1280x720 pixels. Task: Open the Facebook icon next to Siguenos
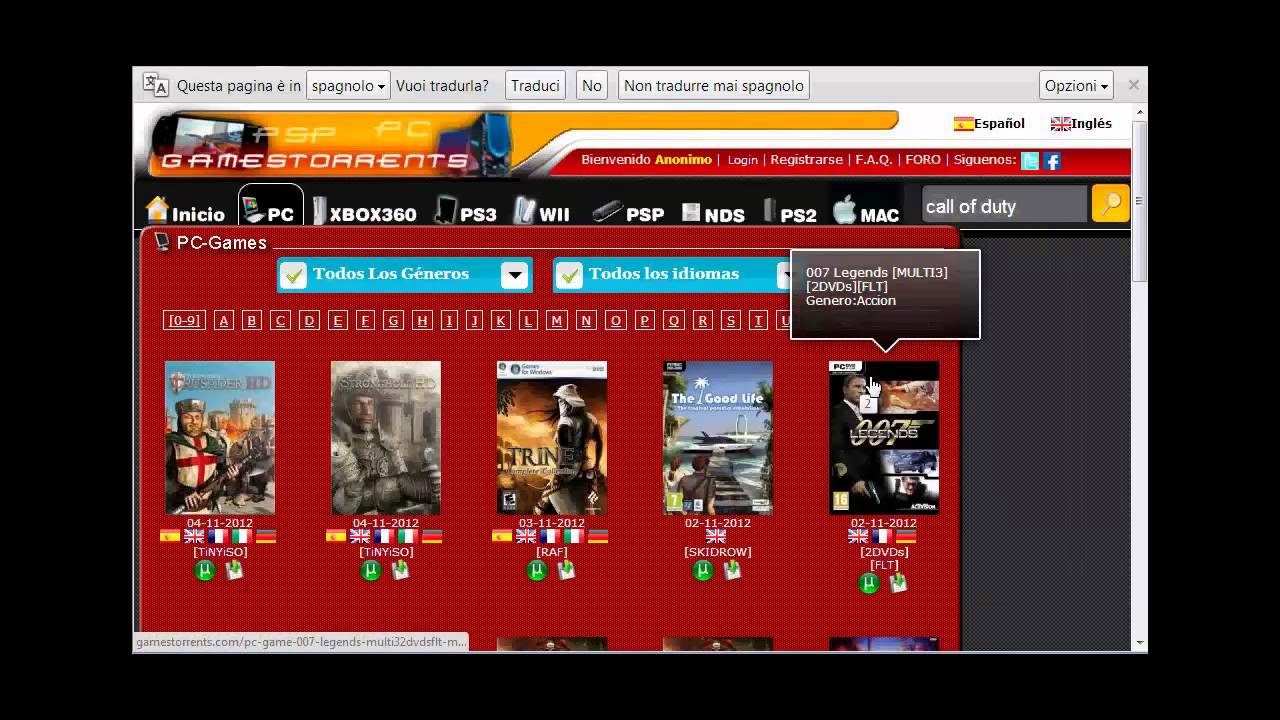pyautogui.click(x=1052, y=160)
